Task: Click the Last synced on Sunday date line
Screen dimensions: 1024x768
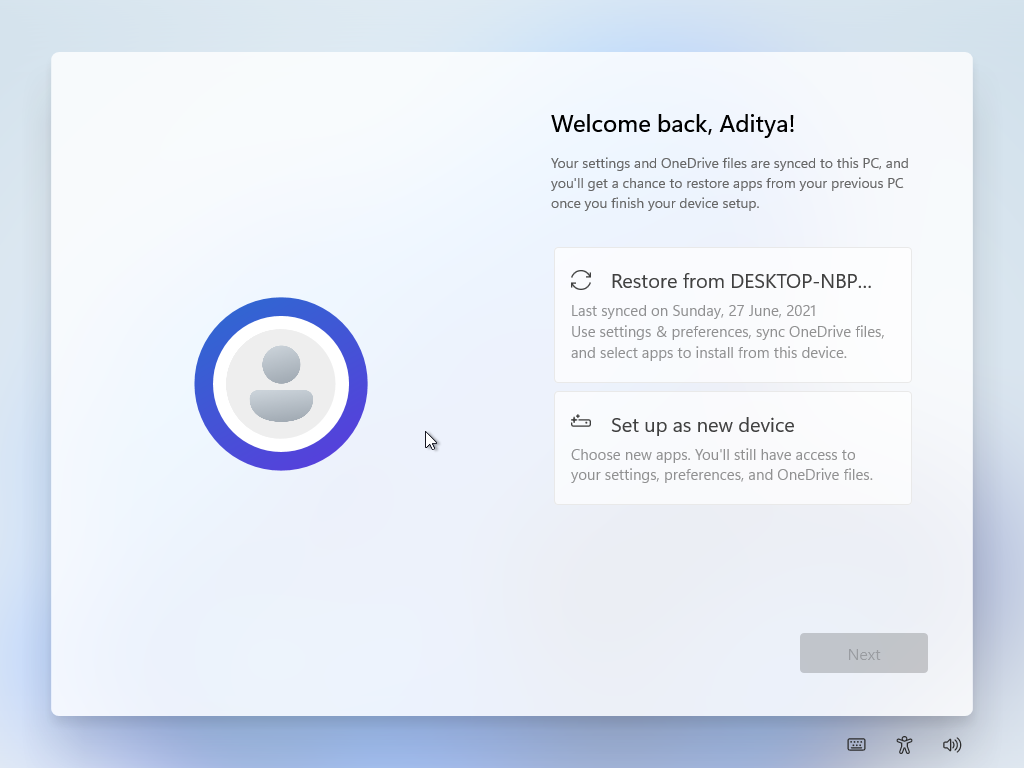Action: click(693, 311)
